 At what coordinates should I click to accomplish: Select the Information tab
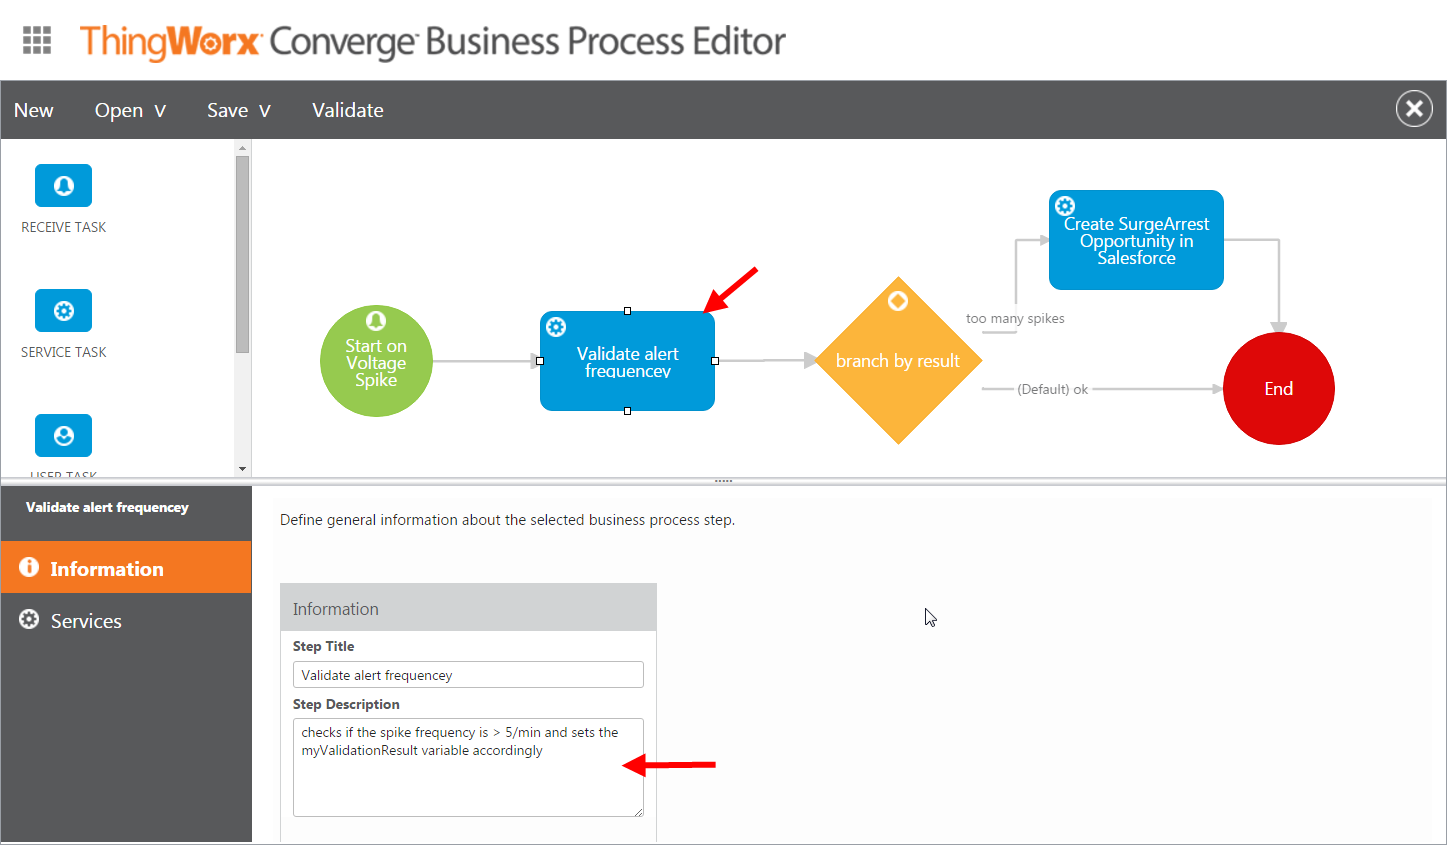click(x=126, y=568)
